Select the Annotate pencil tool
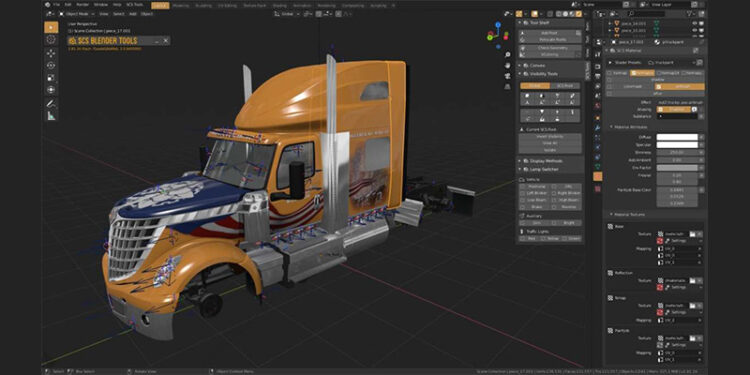750x375 pixels. (51, 103)
